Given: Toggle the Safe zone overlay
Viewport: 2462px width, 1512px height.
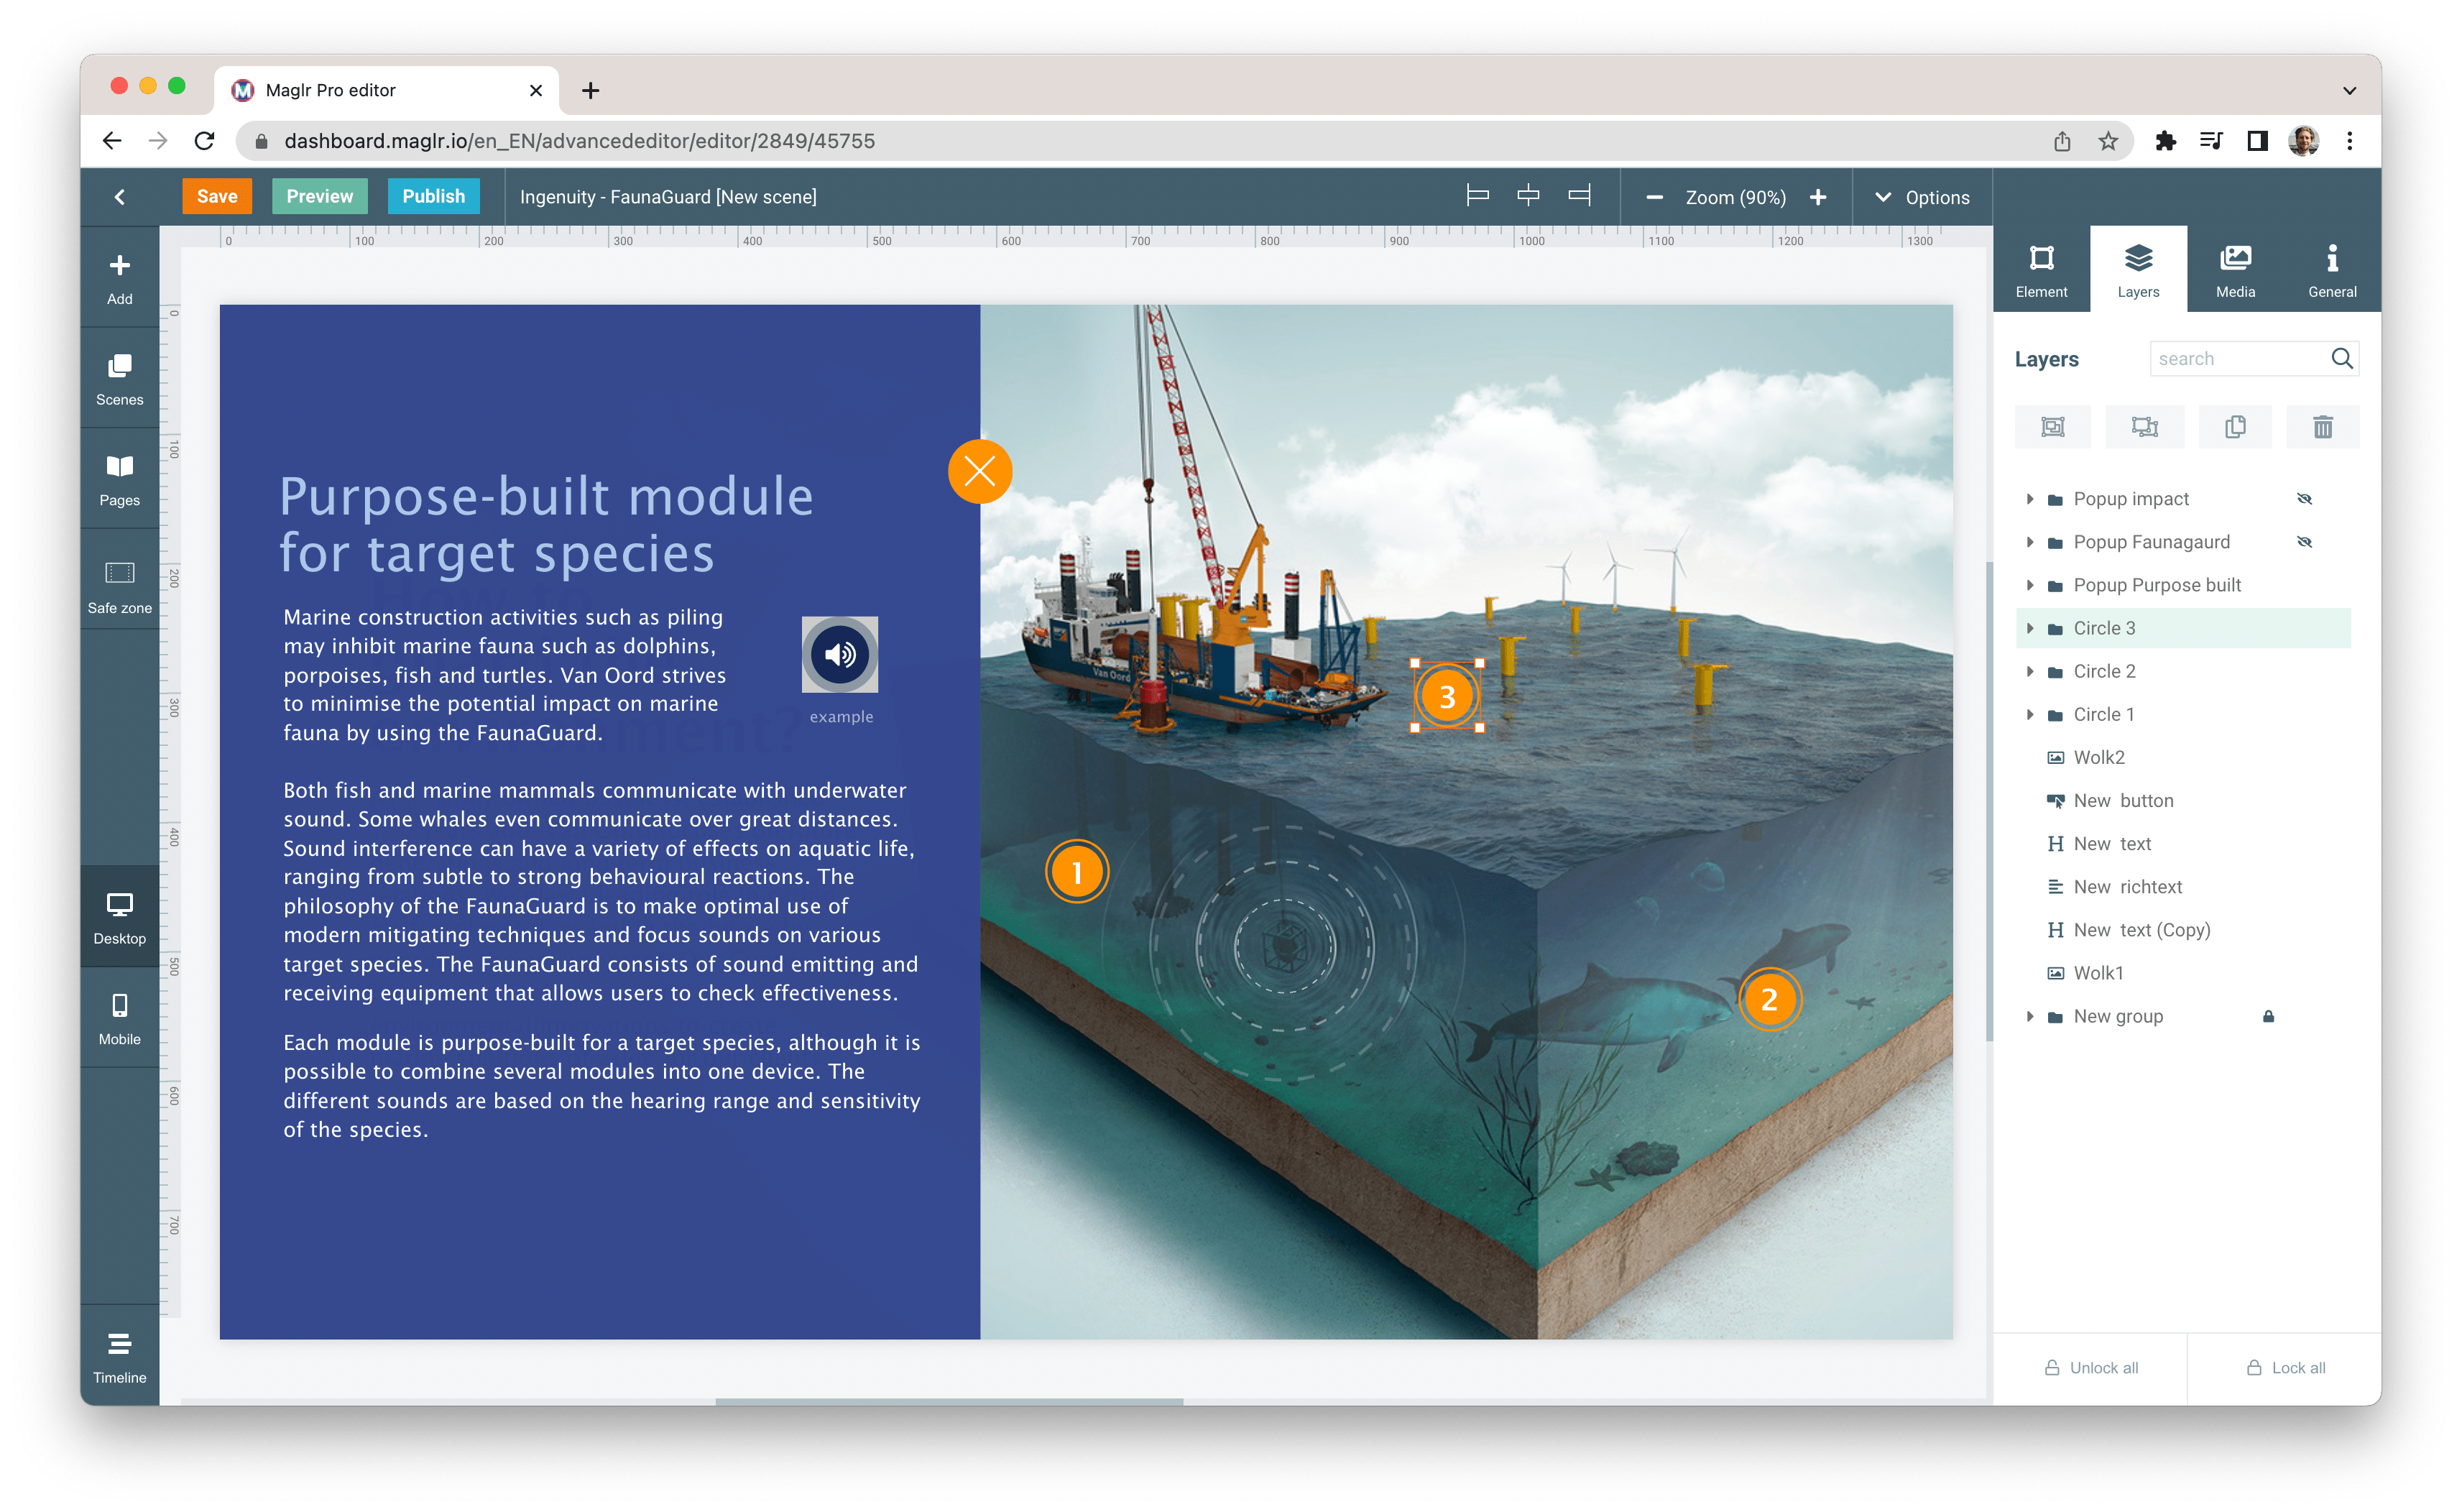Looking at the screenshot, I should 119,585.
